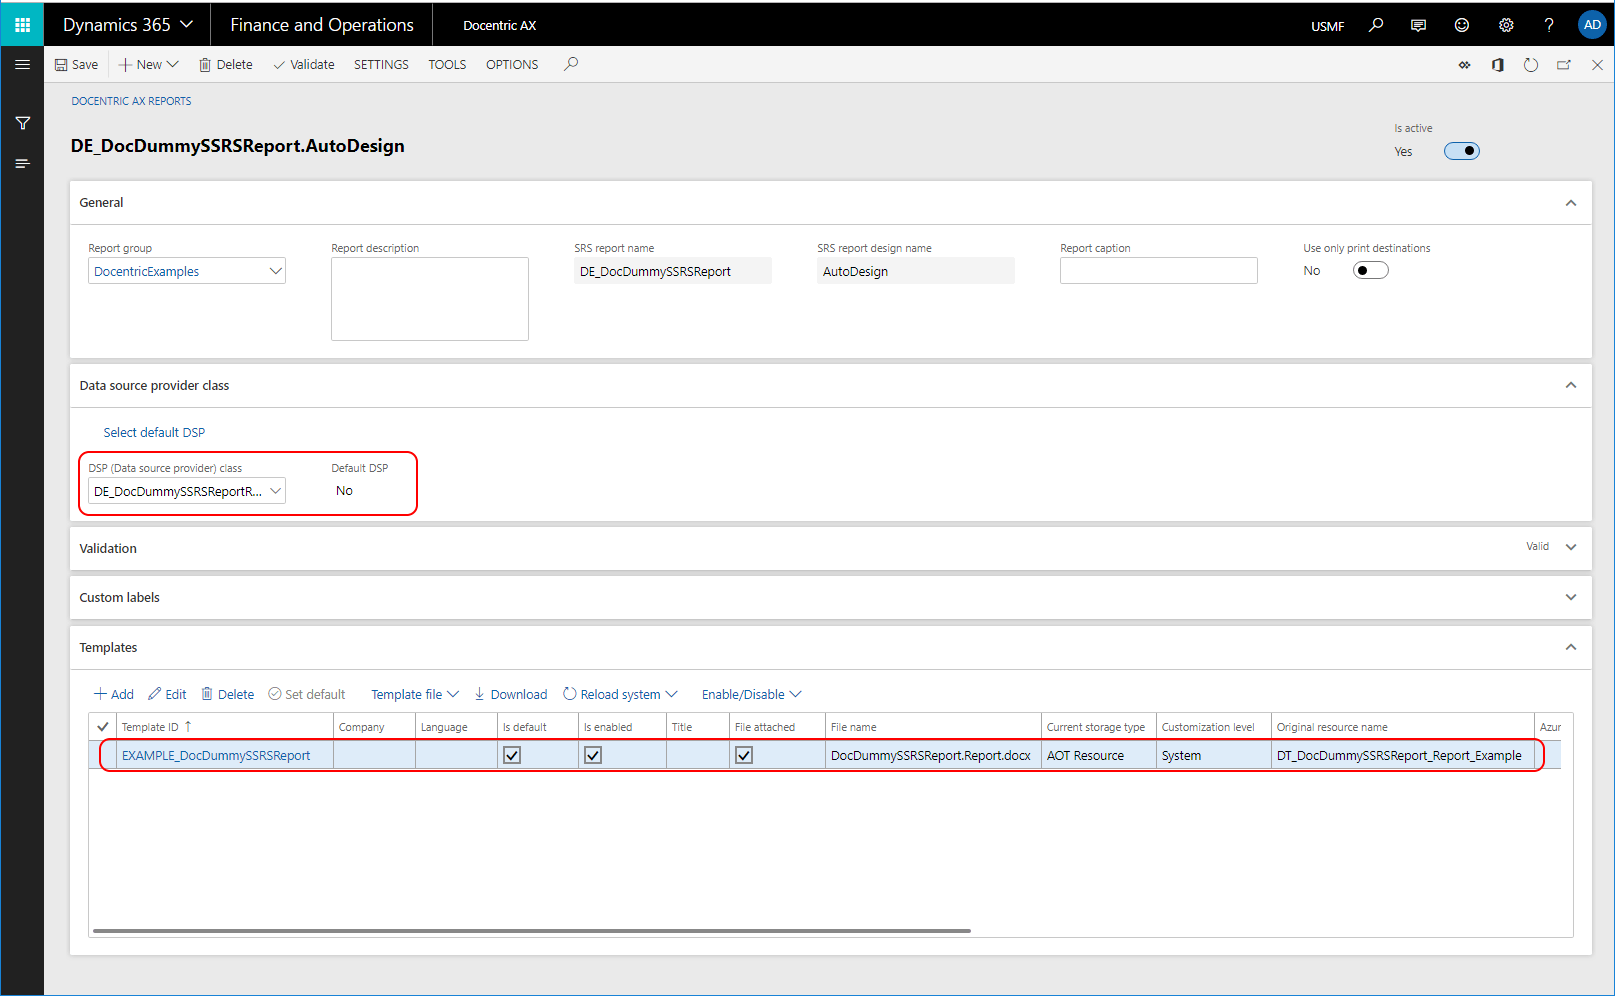Show the filter pane funnel icon
This screenshot has width=1615, height=996.
point(22,123)
